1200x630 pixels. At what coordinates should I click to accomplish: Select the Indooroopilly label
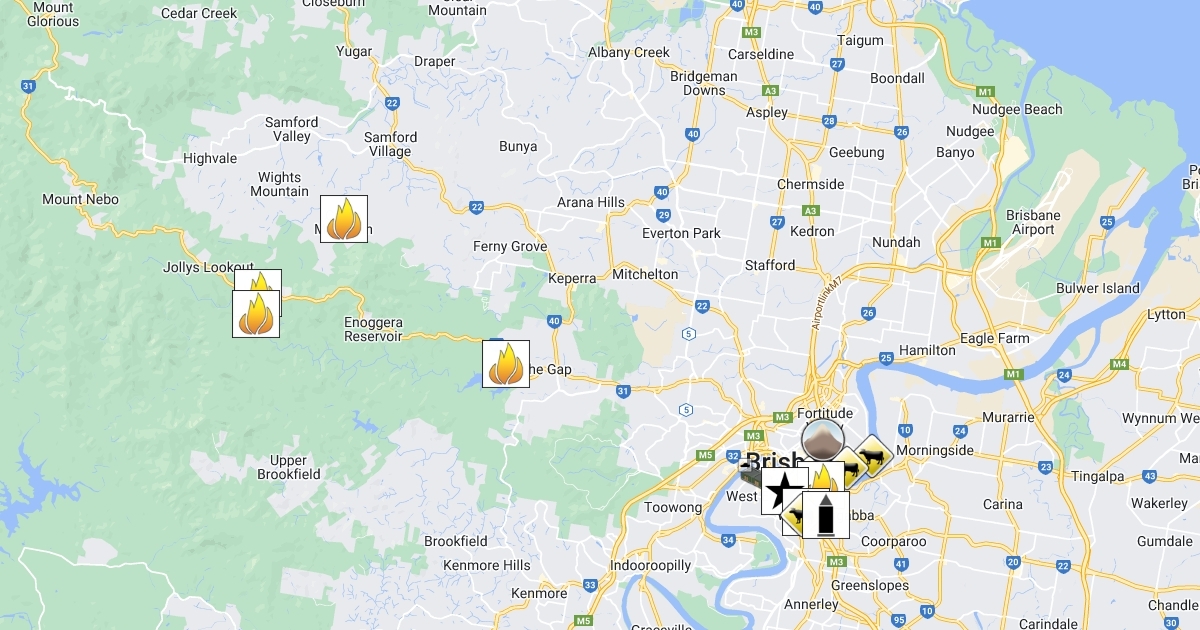(x=651, y=565)
